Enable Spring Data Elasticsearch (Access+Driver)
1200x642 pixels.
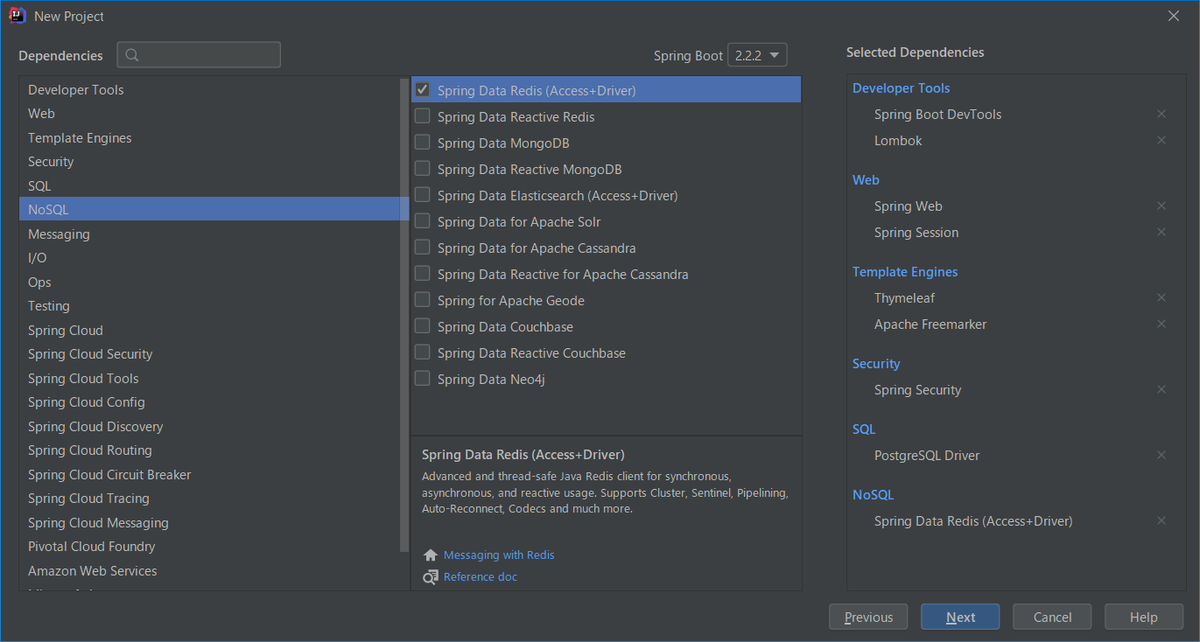[422, 195]
